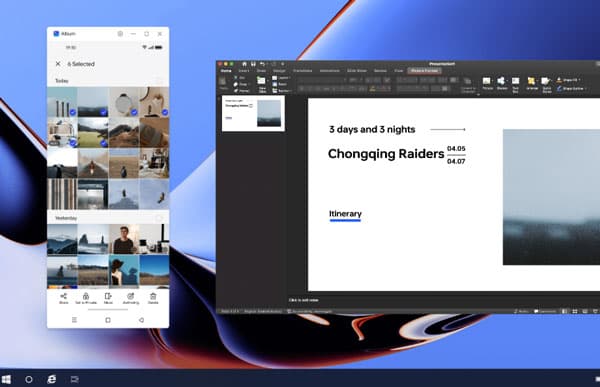
Task: Click the 'Itinerary' heading on slide
Action: 345,214
